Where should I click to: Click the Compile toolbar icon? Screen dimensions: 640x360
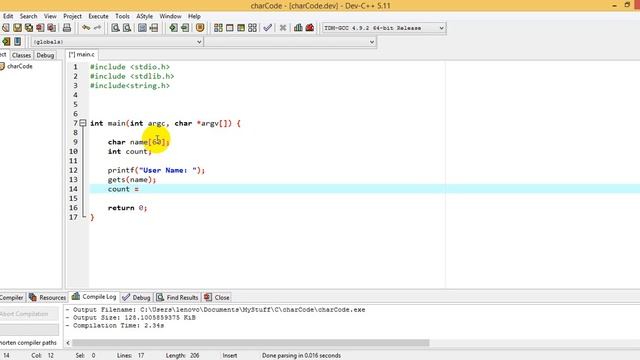(218, 28)
